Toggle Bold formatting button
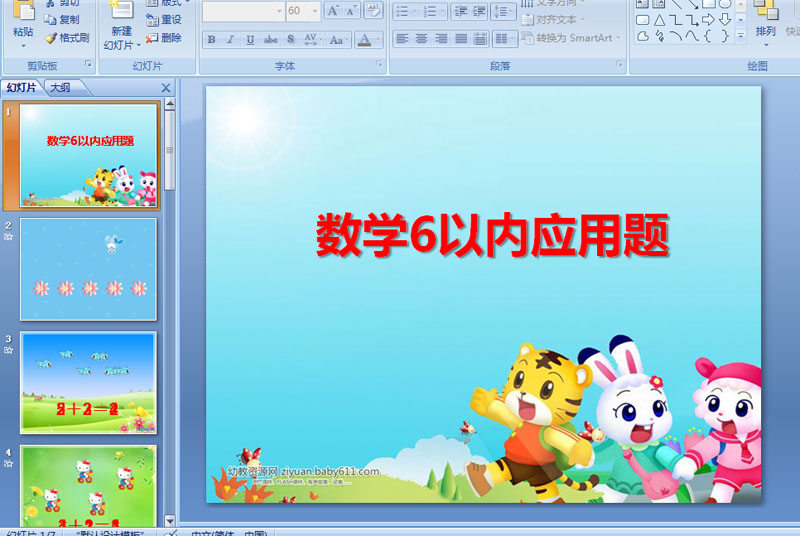This screenshot has height=536, width=800. (211, 40)
